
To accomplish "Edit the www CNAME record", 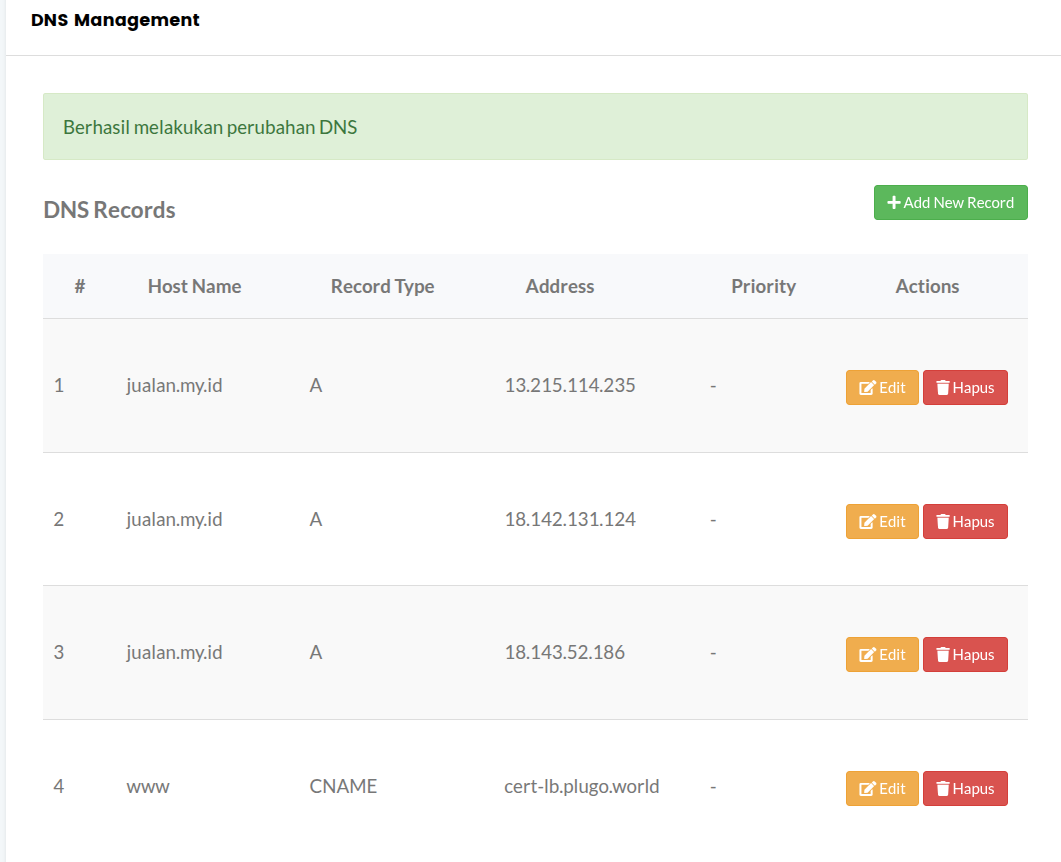I will coord(882,788).
